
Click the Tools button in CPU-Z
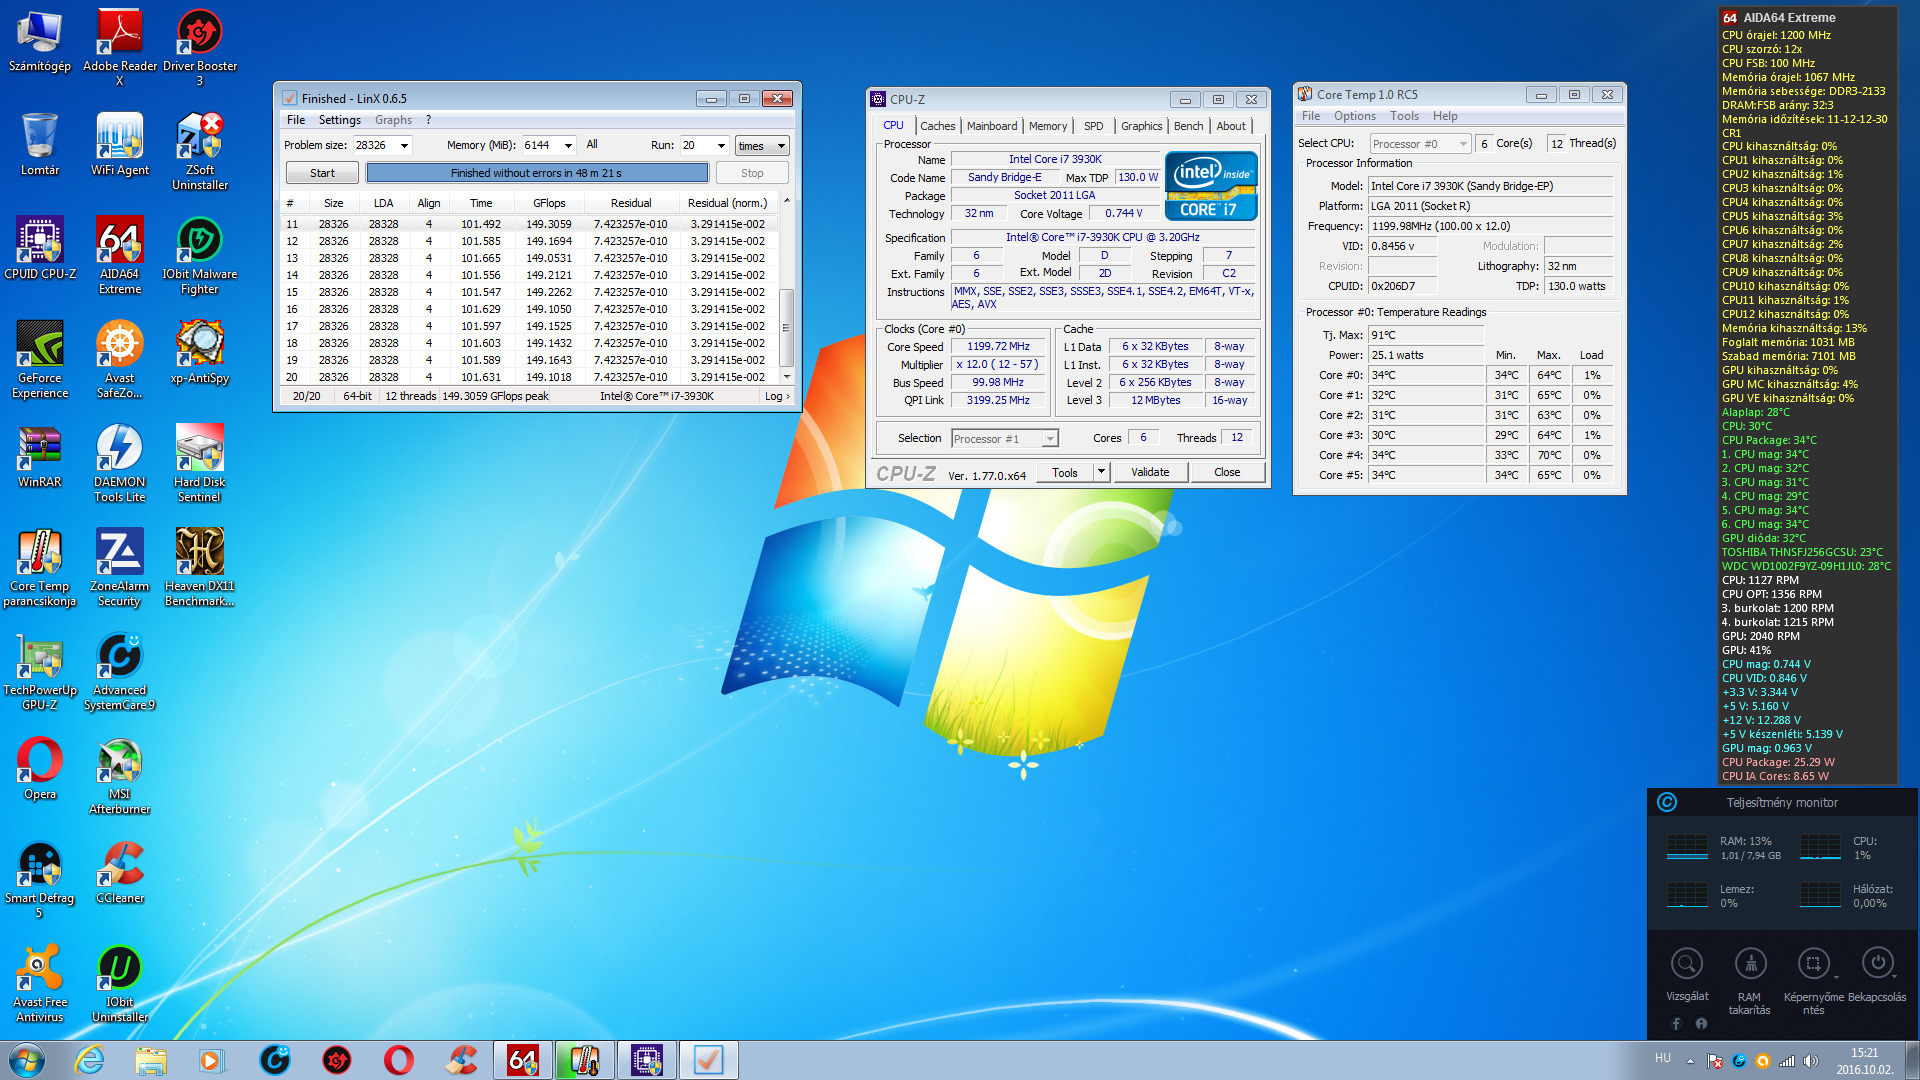[x=1065, y=472]
